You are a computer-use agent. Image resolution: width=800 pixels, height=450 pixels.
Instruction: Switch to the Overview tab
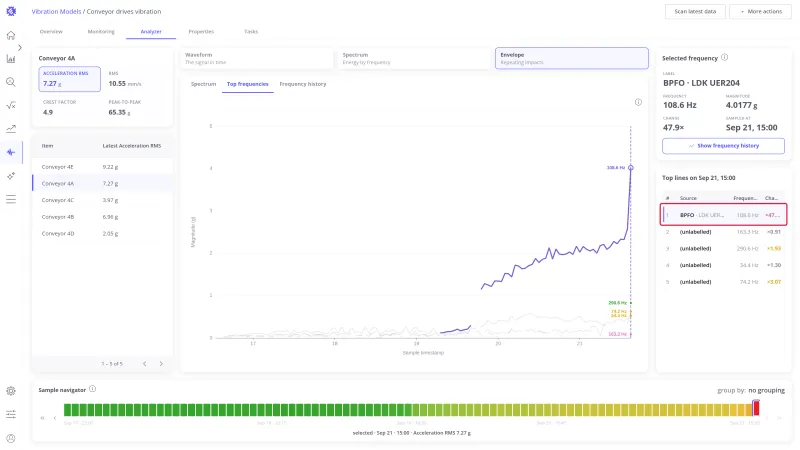click(51, 32)
